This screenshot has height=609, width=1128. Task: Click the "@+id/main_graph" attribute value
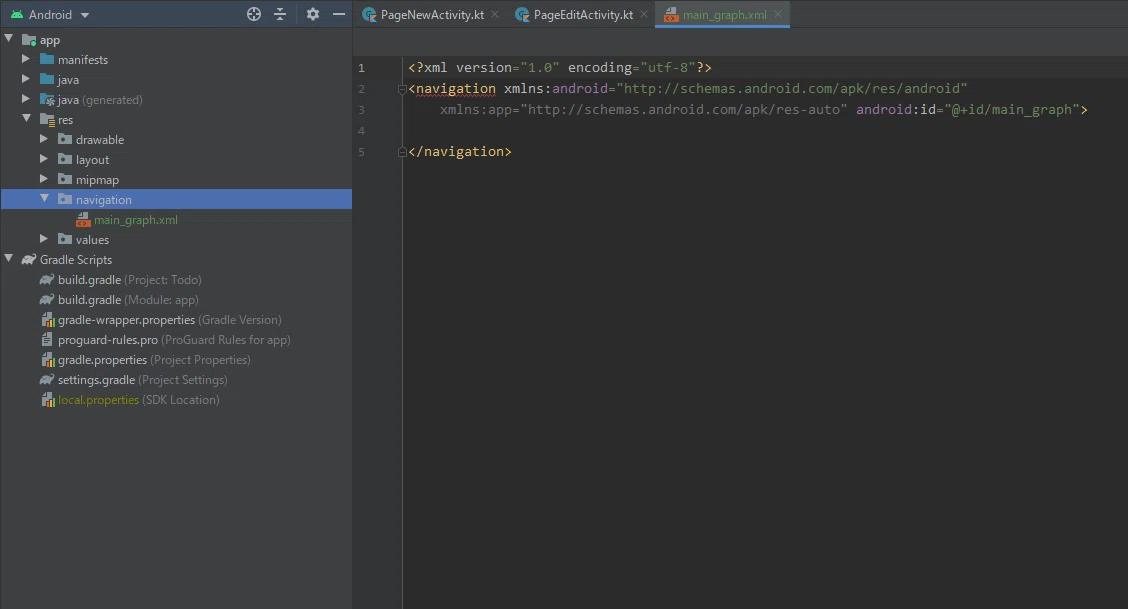[x=1011, y=109]
